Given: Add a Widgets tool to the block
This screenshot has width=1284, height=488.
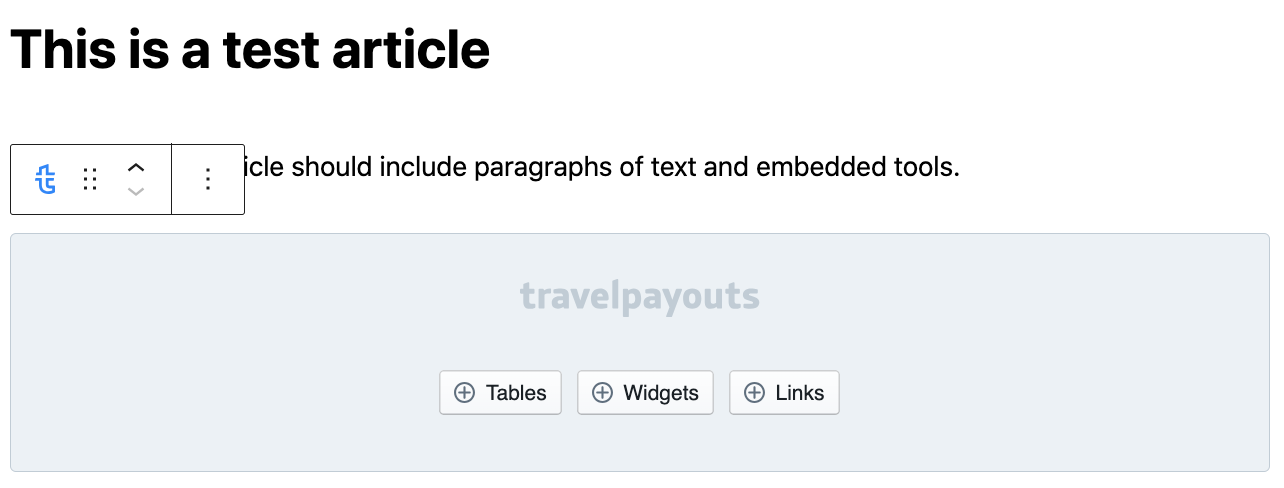Looking at the screenshot, I should tap(645, 393).
